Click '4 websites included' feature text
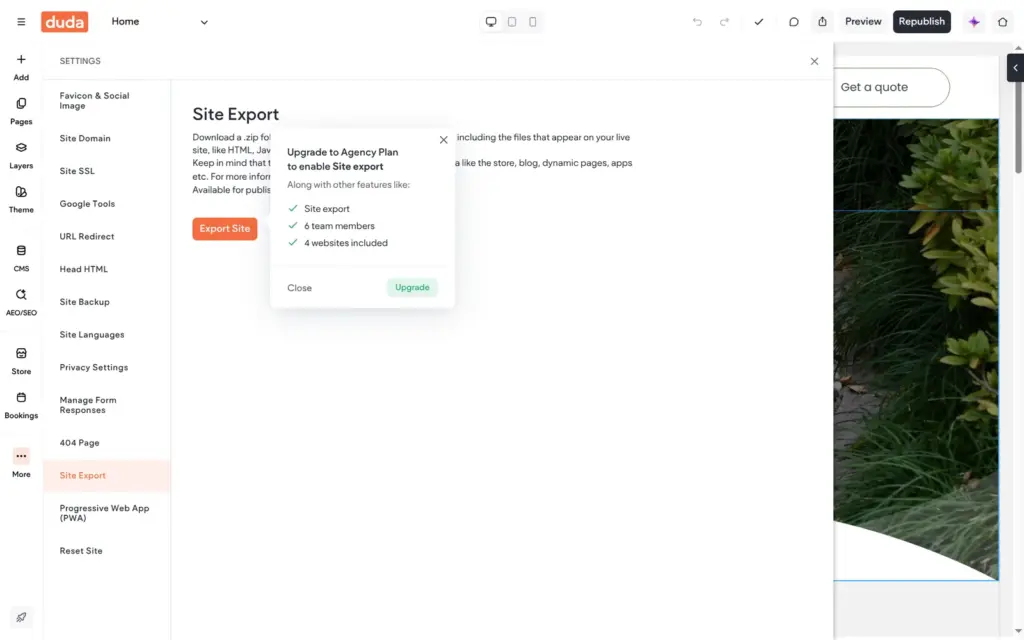This screenshot has width=1024, height=640. click(x=345, y=243)
